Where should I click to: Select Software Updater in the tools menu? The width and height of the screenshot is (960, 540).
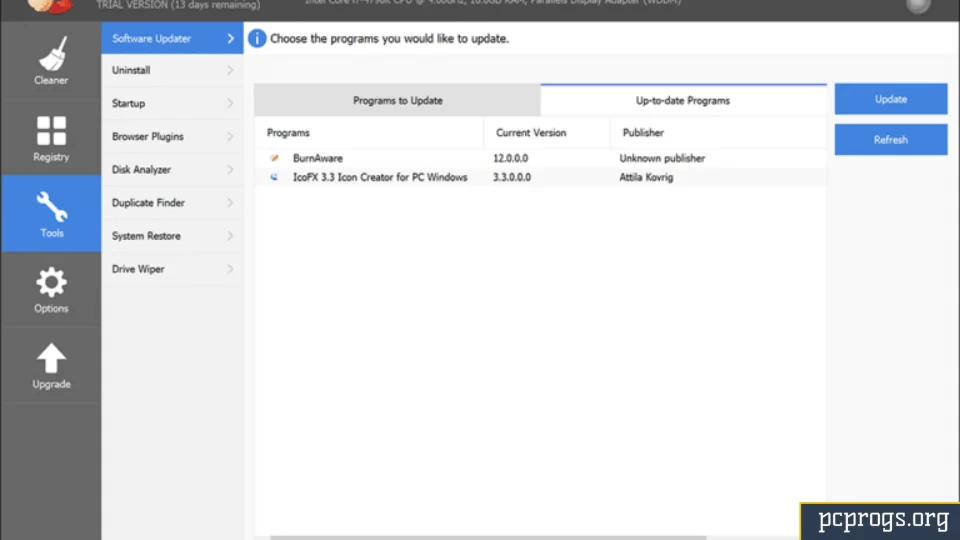(x=172, y=39)
